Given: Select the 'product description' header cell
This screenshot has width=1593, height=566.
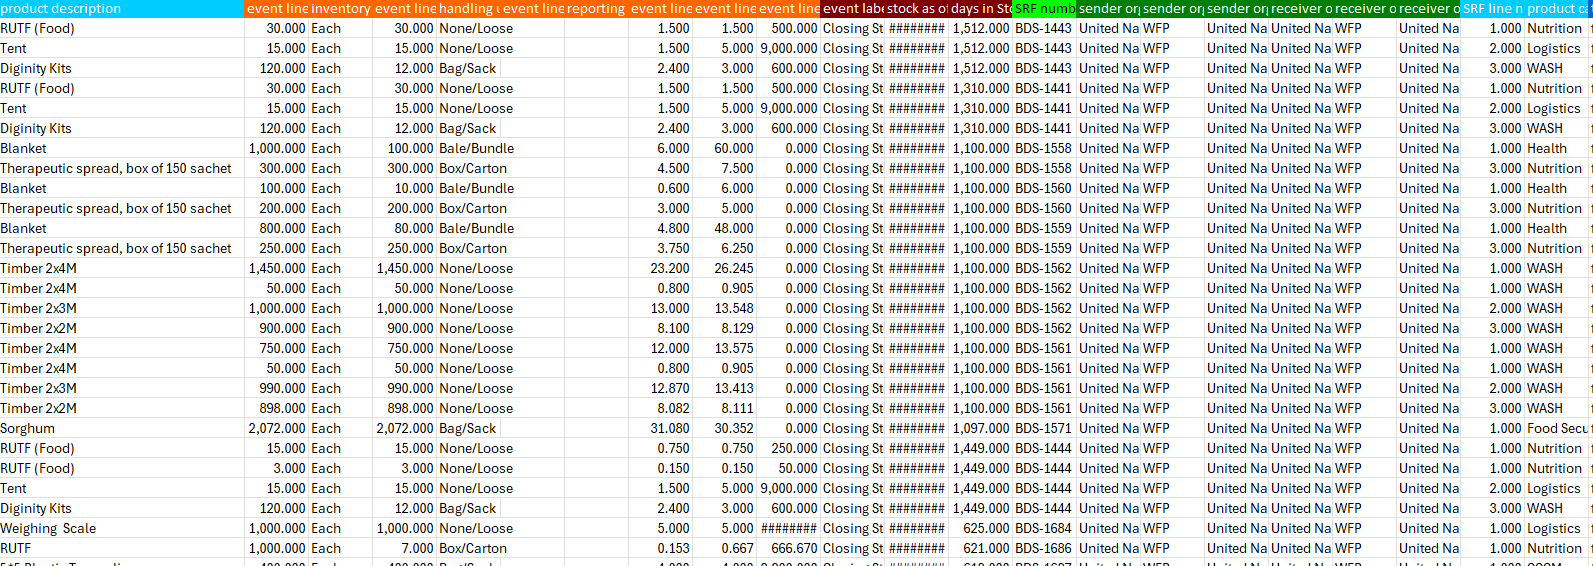Looking at the screenshot, I should click(122, 8).
